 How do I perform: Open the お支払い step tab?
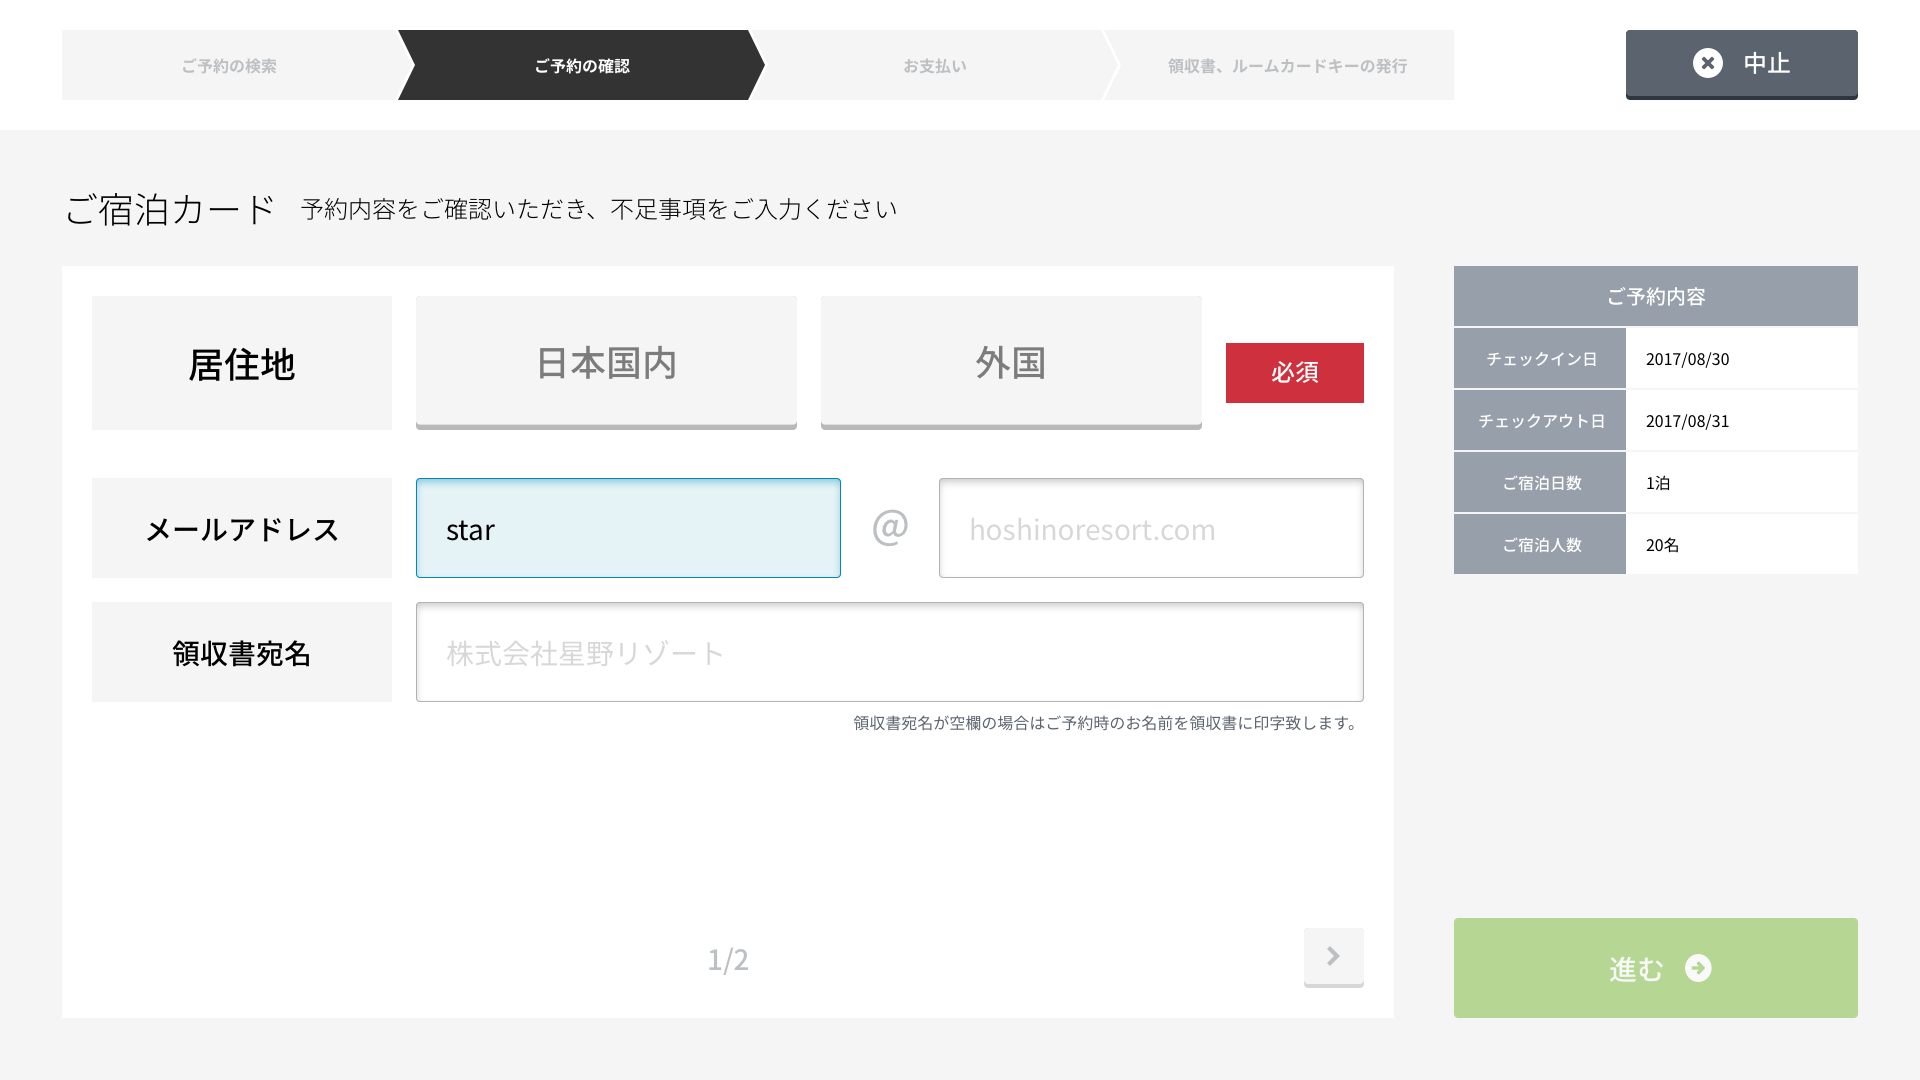(934, 66)
